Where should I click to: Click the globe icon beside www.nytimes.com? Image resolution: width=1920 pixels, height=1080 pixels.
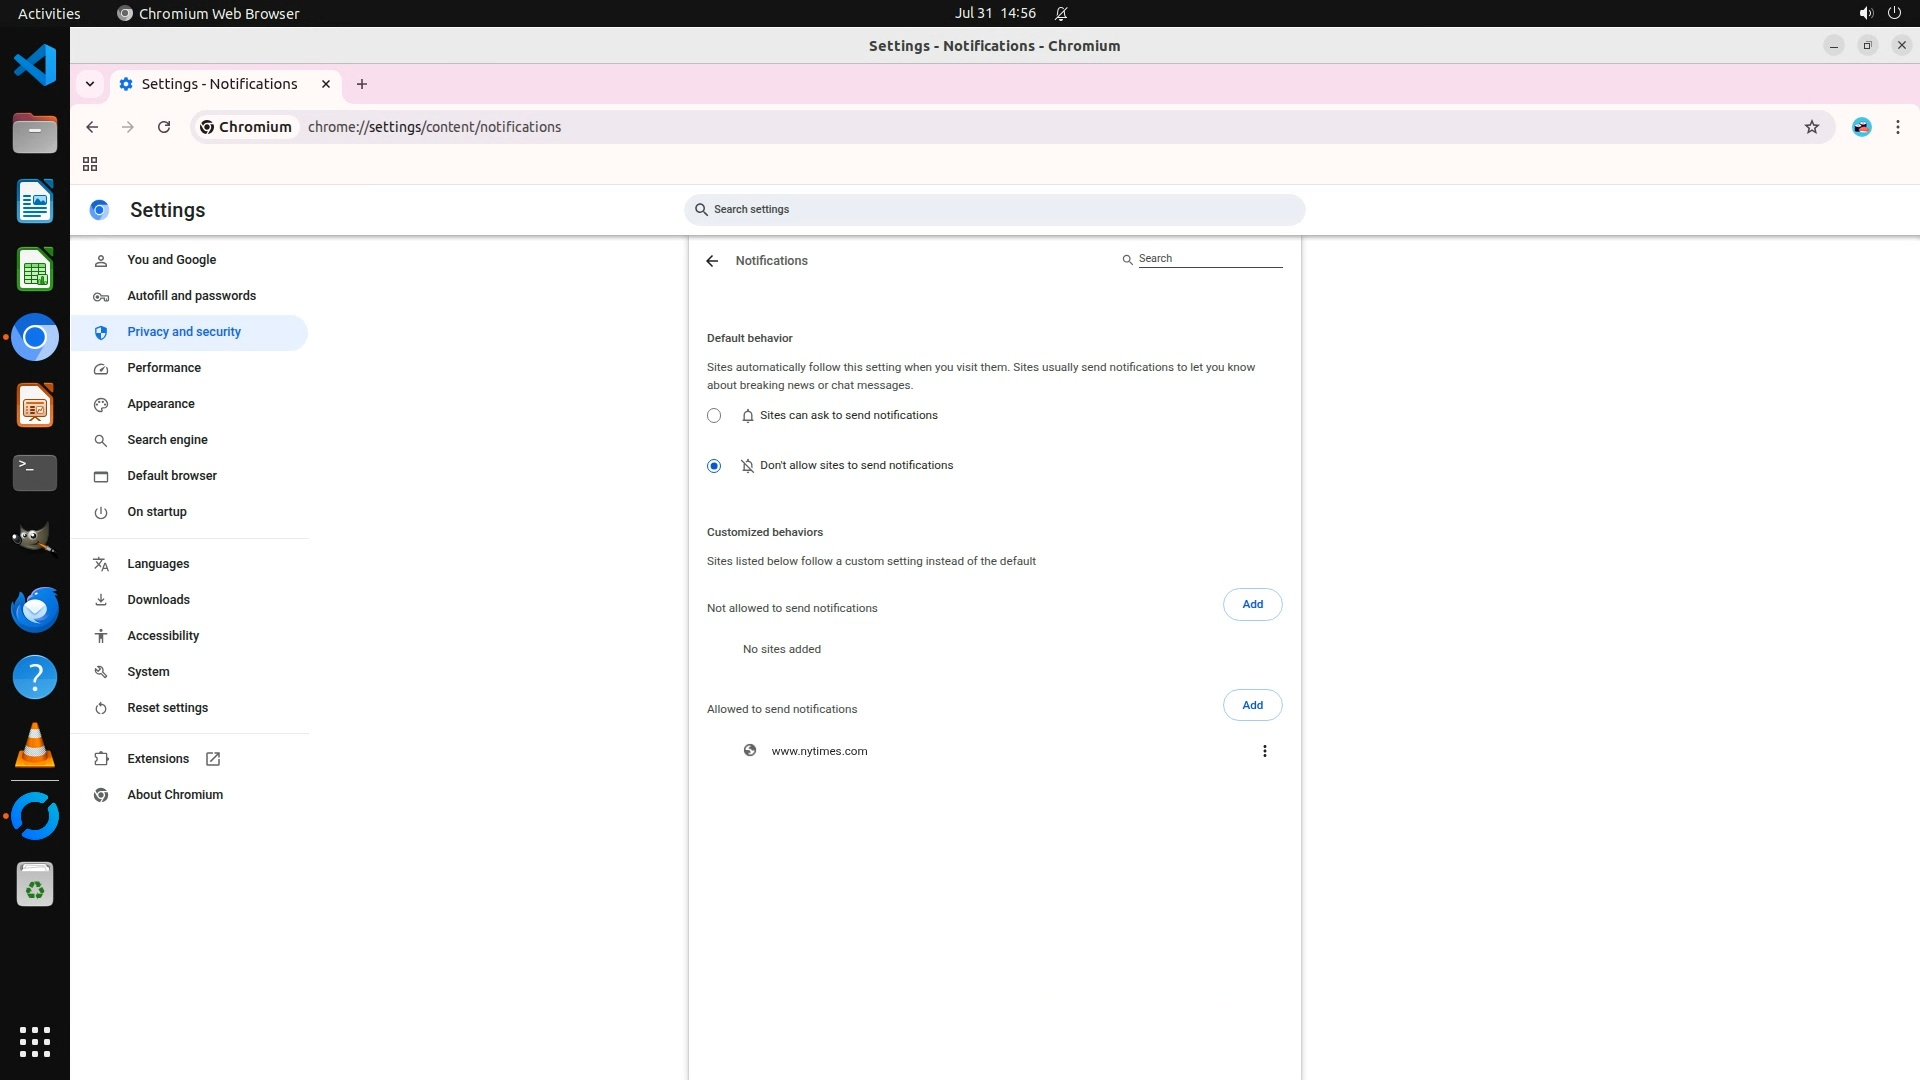click(750, 751)
